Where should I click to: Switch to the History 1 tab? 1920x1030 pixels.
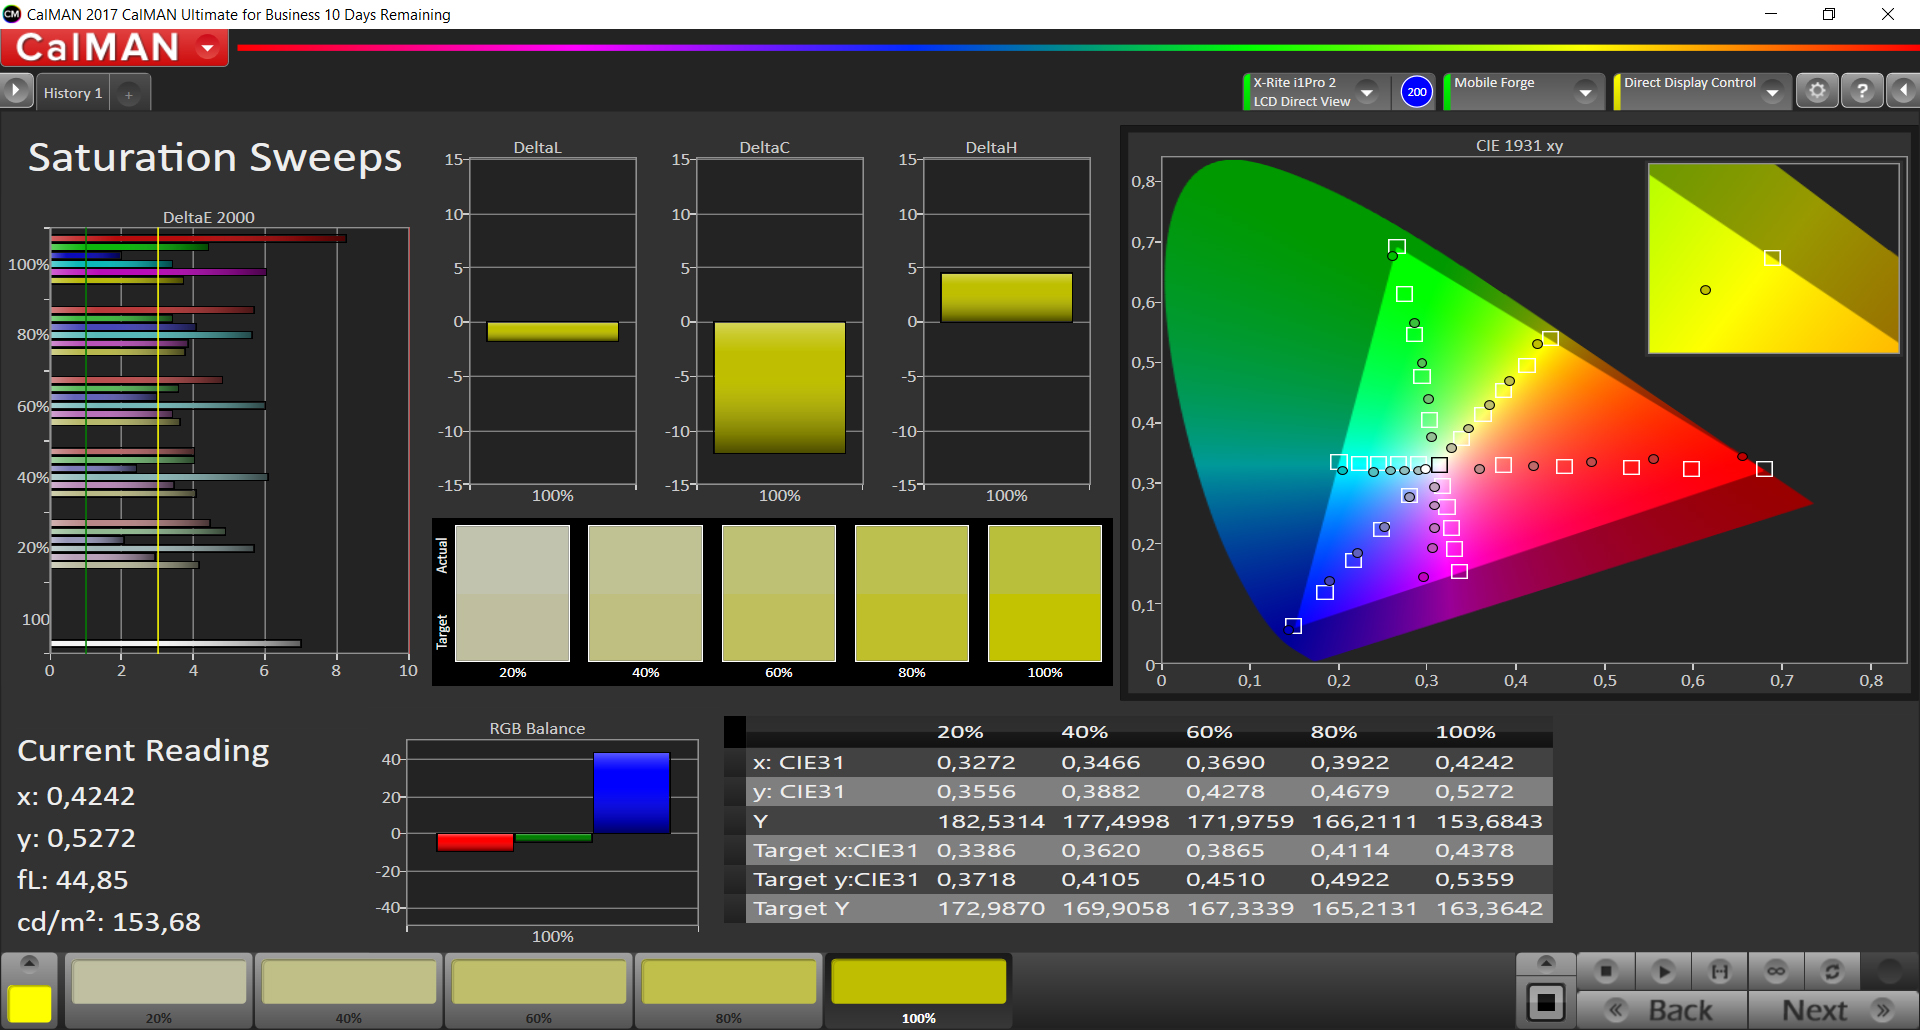point(73,93)
